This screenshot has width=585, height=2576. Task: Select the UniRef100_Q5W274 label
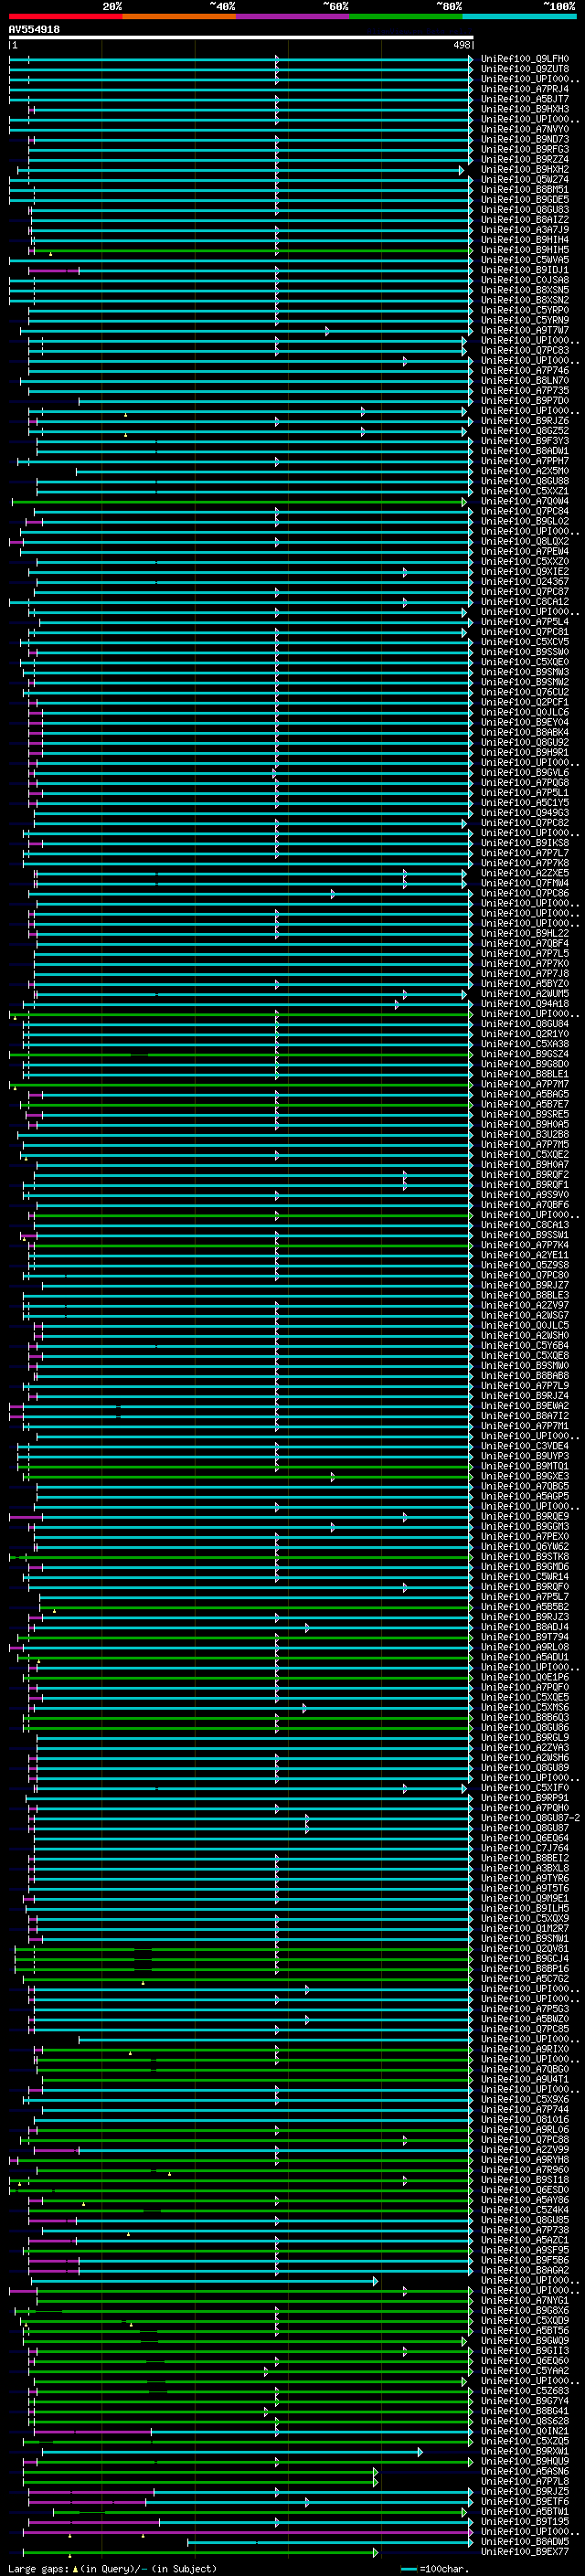tap(524, 179)
